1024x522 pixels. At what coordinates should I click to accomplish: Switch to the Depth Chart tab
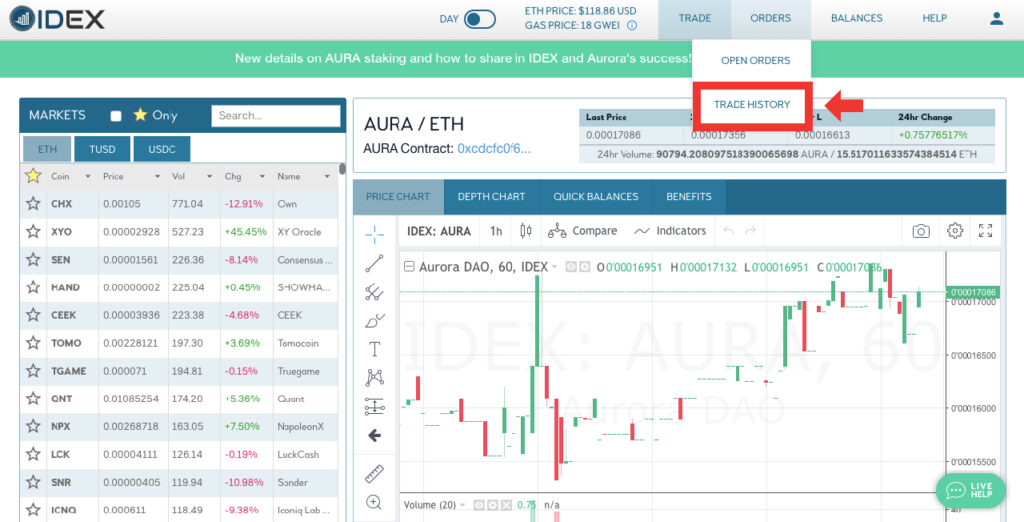point(491,197)
